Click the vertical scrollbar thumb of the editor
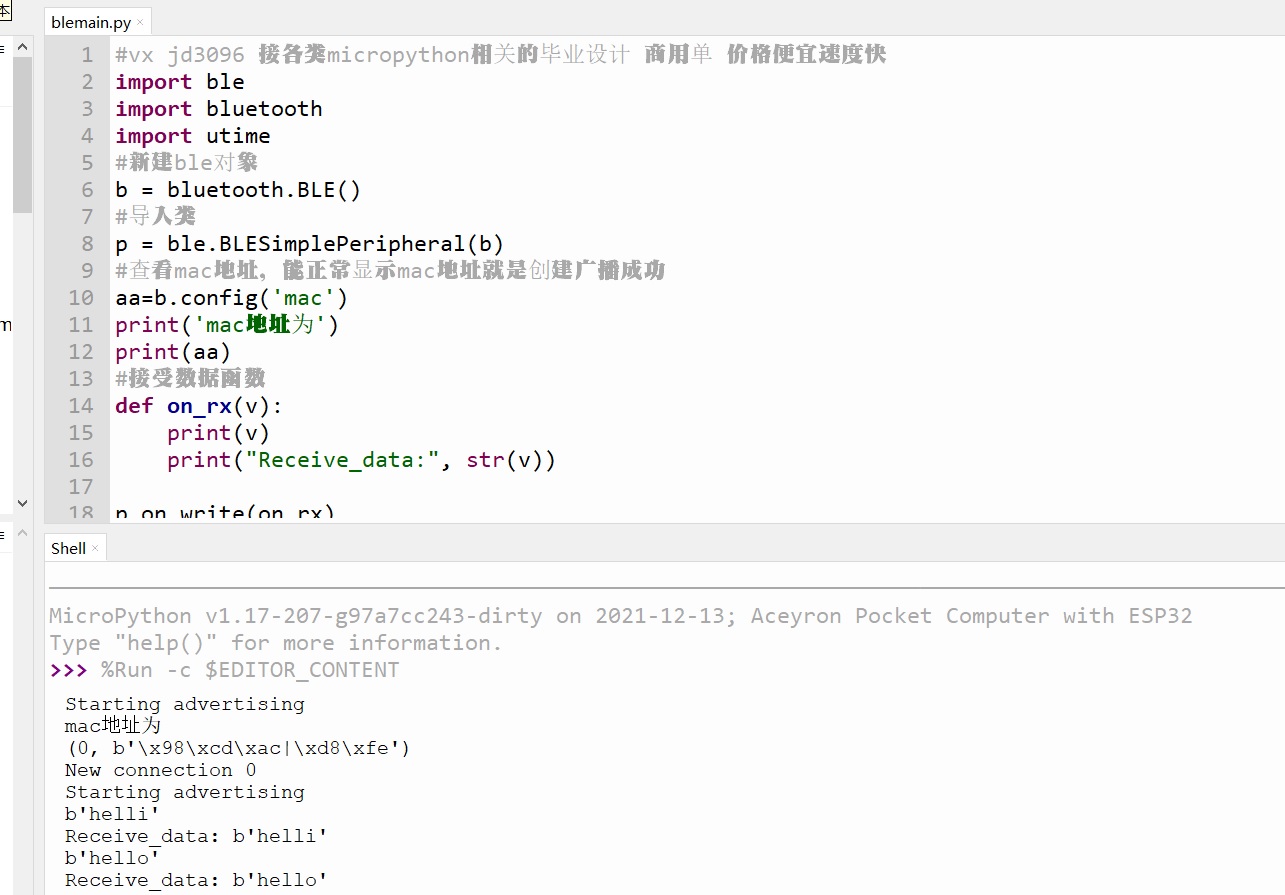The width and height of the screenshot is (1285, 895). pos(22,130)
